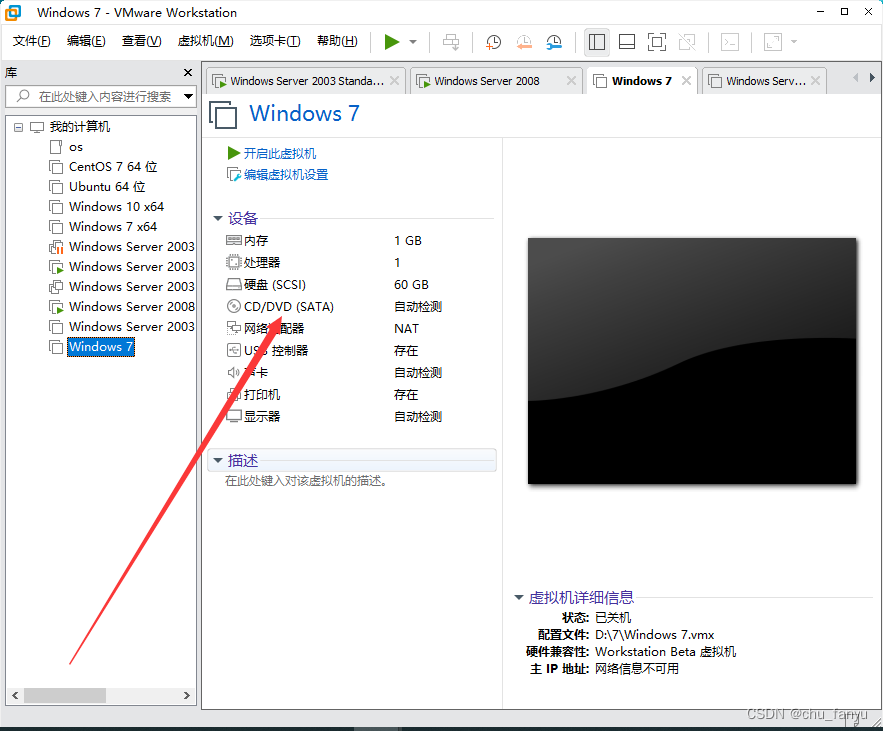Viewport: 883px width, 731px height.
Task: Click the sound card speaker icon
Action: [233, 372]
